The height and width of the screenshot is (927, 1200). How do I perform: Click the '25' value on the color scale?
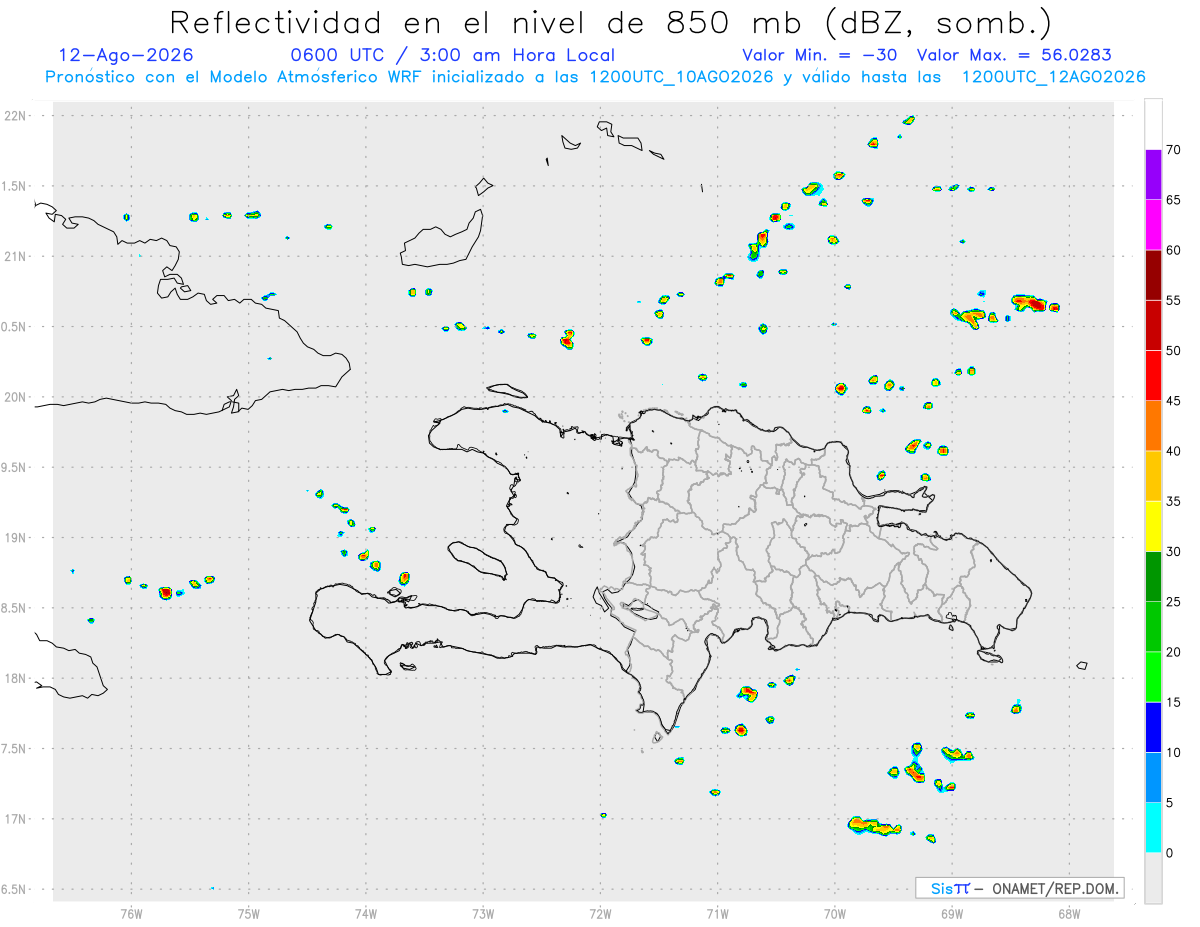pyautogui.click(x=1173, y=602)
